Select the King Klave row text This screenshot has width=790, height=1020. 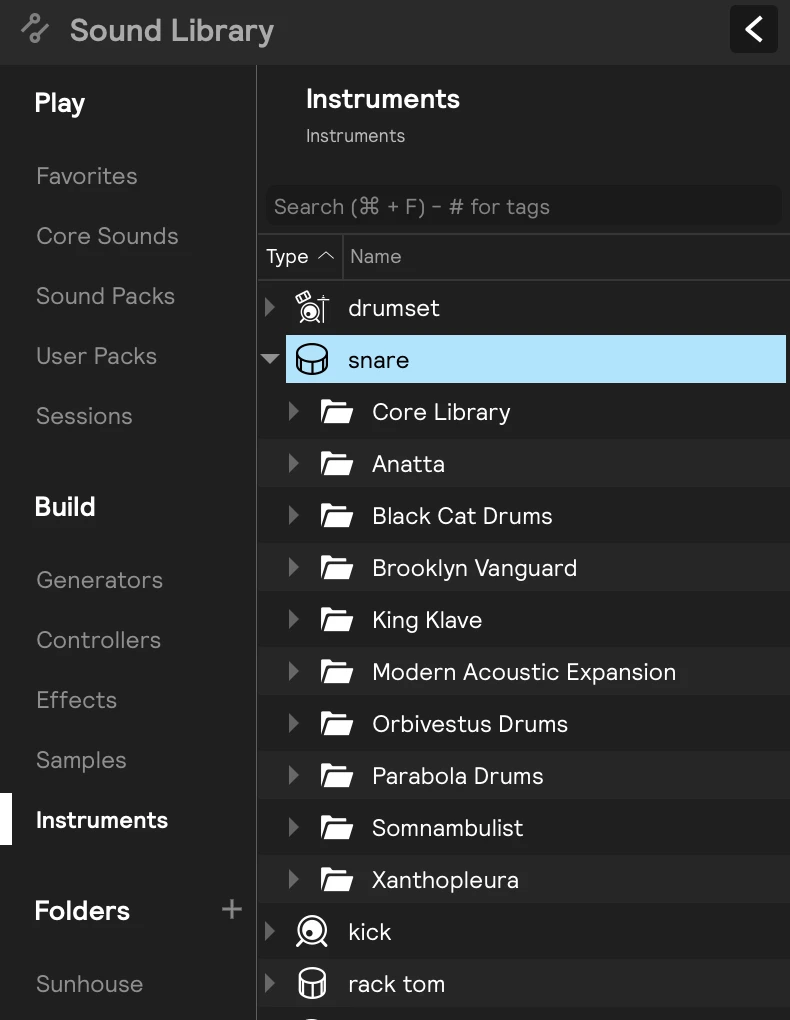pyautogui.click(x=427, y=621)
